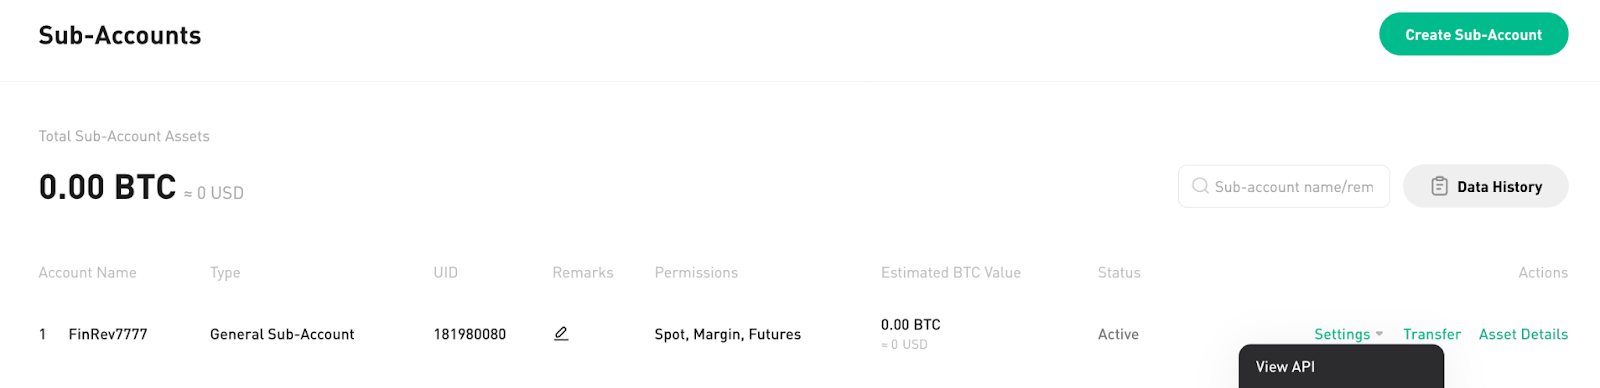The image size is (1600, 388).
Task: Focus the sub-account name search field
Action: pyautogui.click(x=1284, y=186)
